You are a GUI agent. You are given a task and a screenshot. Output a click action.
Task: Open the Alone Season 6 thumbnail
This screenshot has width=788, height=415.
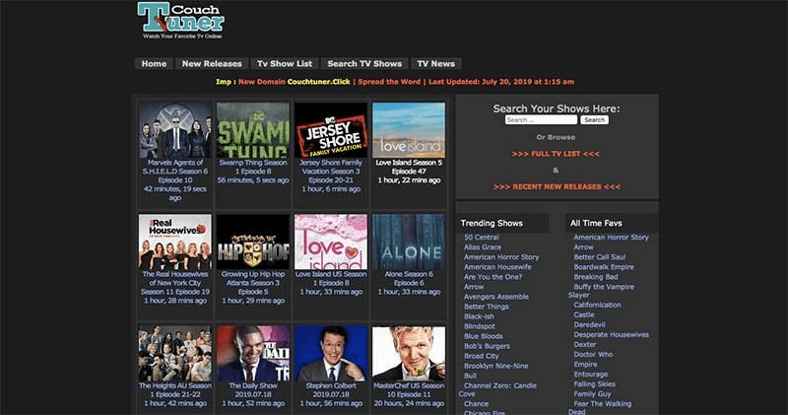click(x=408, y=242)
